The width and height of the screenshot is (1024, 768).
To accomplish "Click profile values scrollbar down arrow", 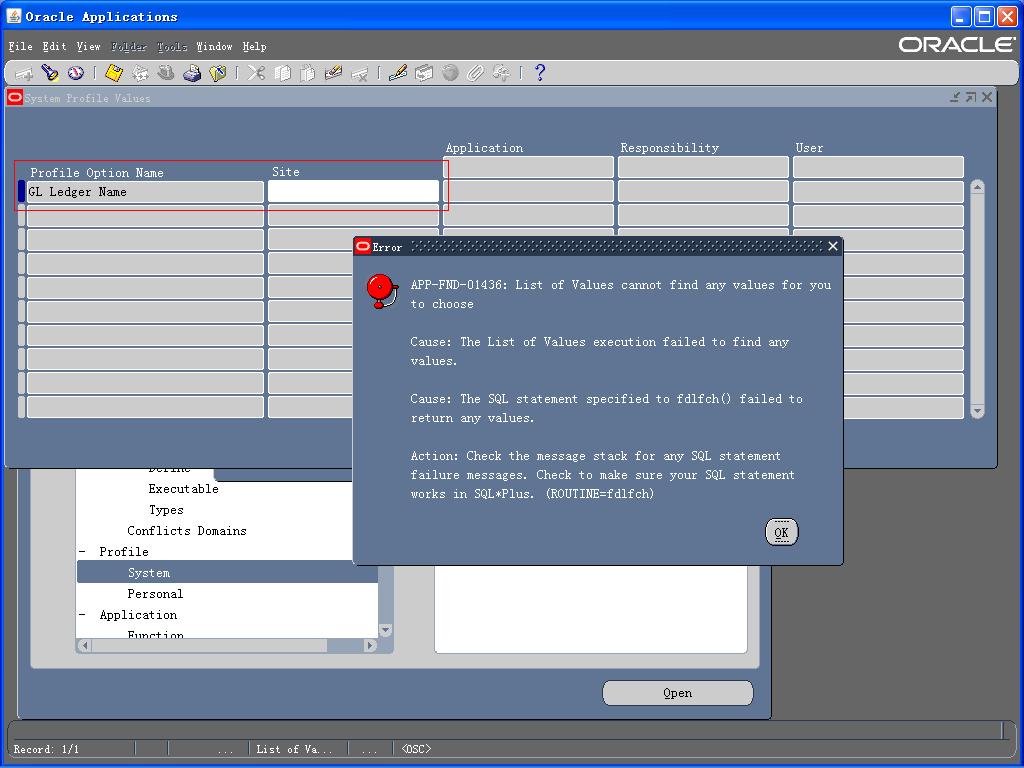I will coord(978,411).
